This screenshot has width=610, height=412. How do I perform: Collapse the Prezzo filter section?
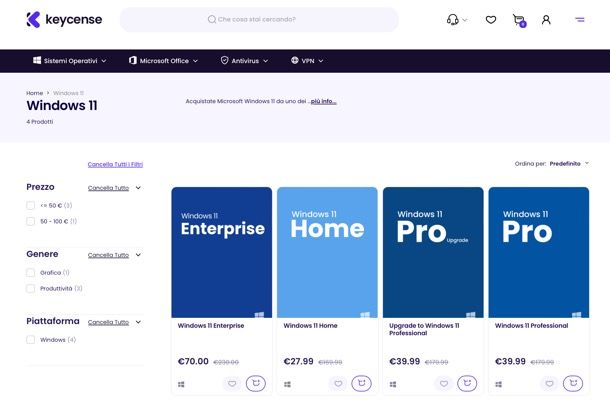(x=138, y=188)
